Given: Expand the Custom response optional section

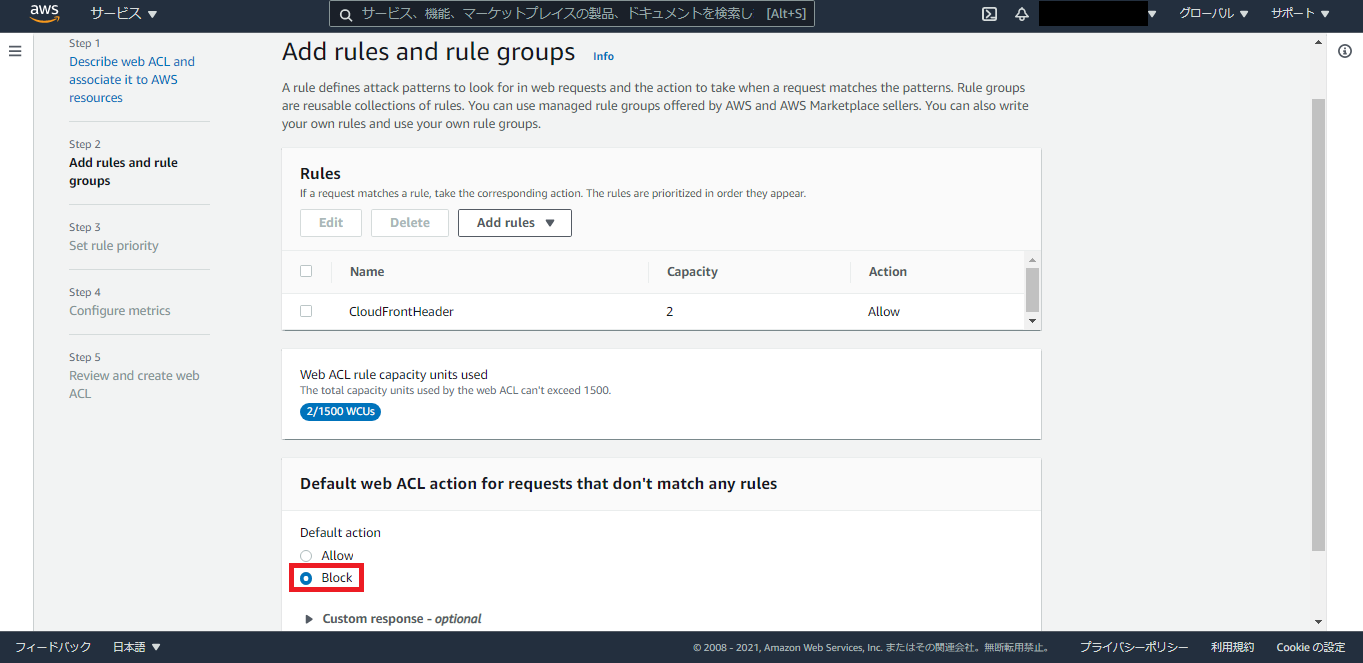Looking at the screenshot, I should point(393,619).
